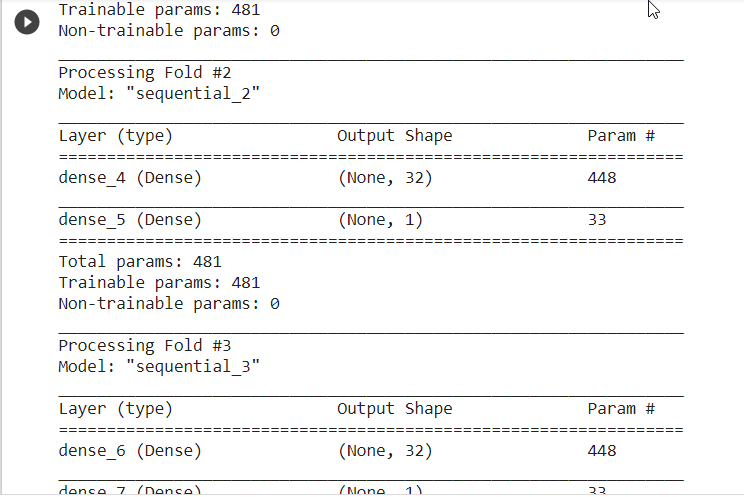
Task: Click the dense_6 (Dense) layer name
Action: pyautogui.click(x=130, y=451)
